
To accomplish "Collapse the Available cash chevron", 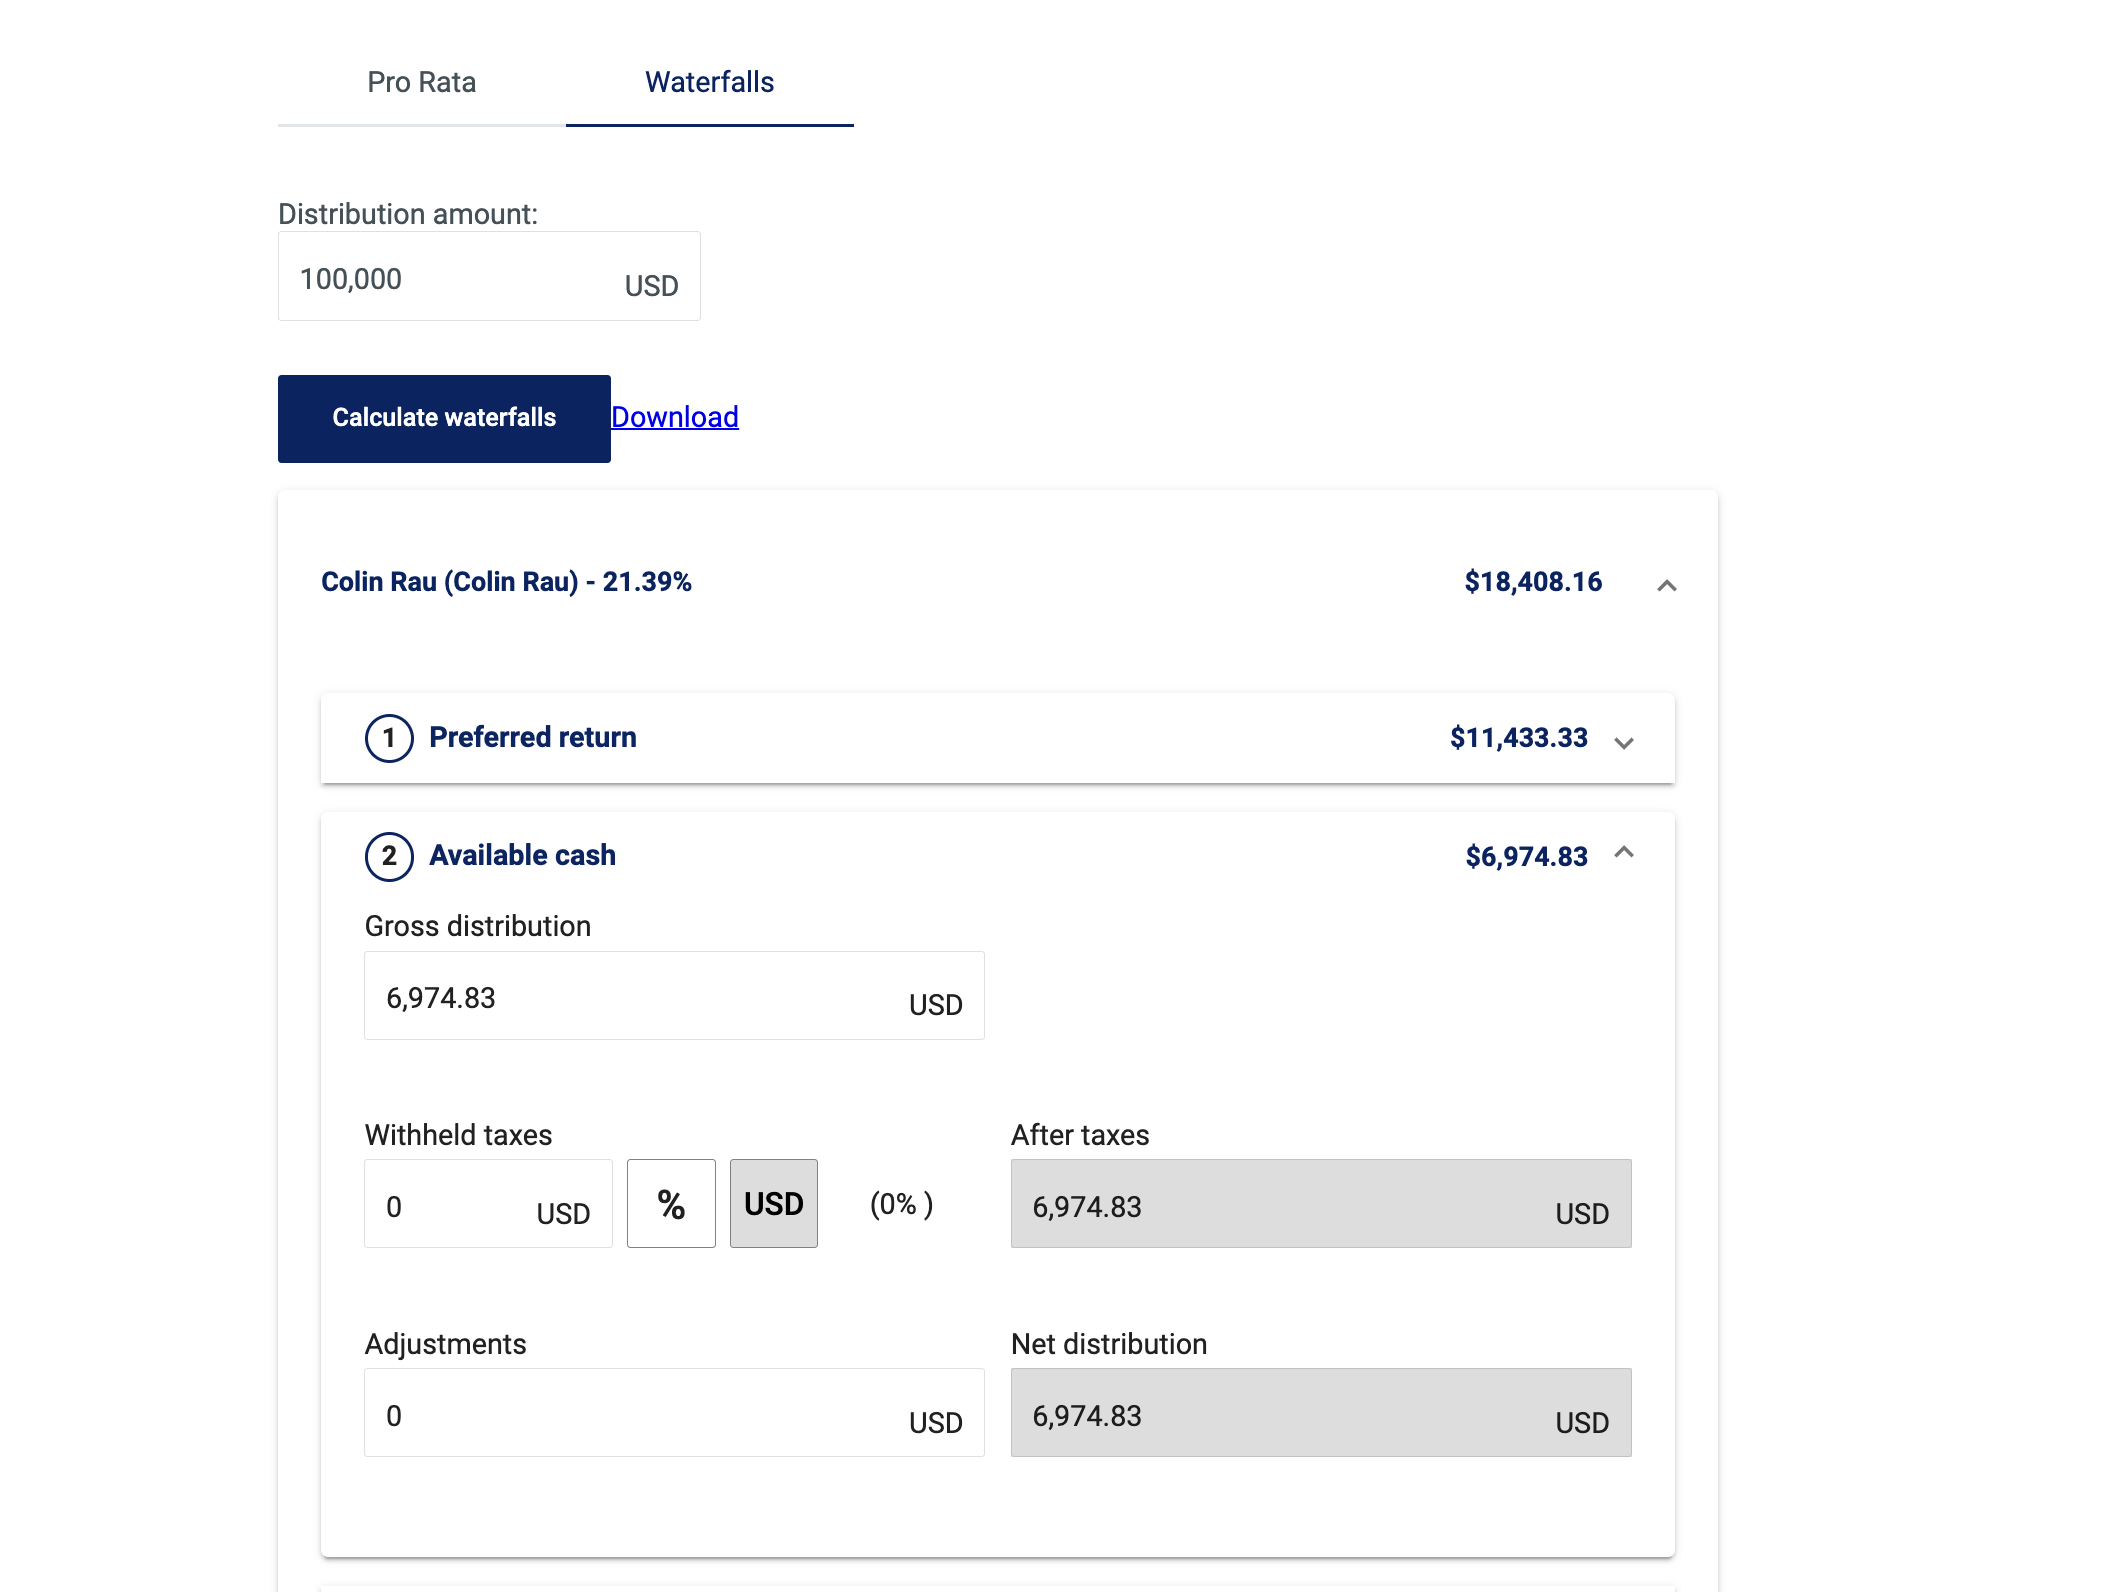I will point(1624,852).
